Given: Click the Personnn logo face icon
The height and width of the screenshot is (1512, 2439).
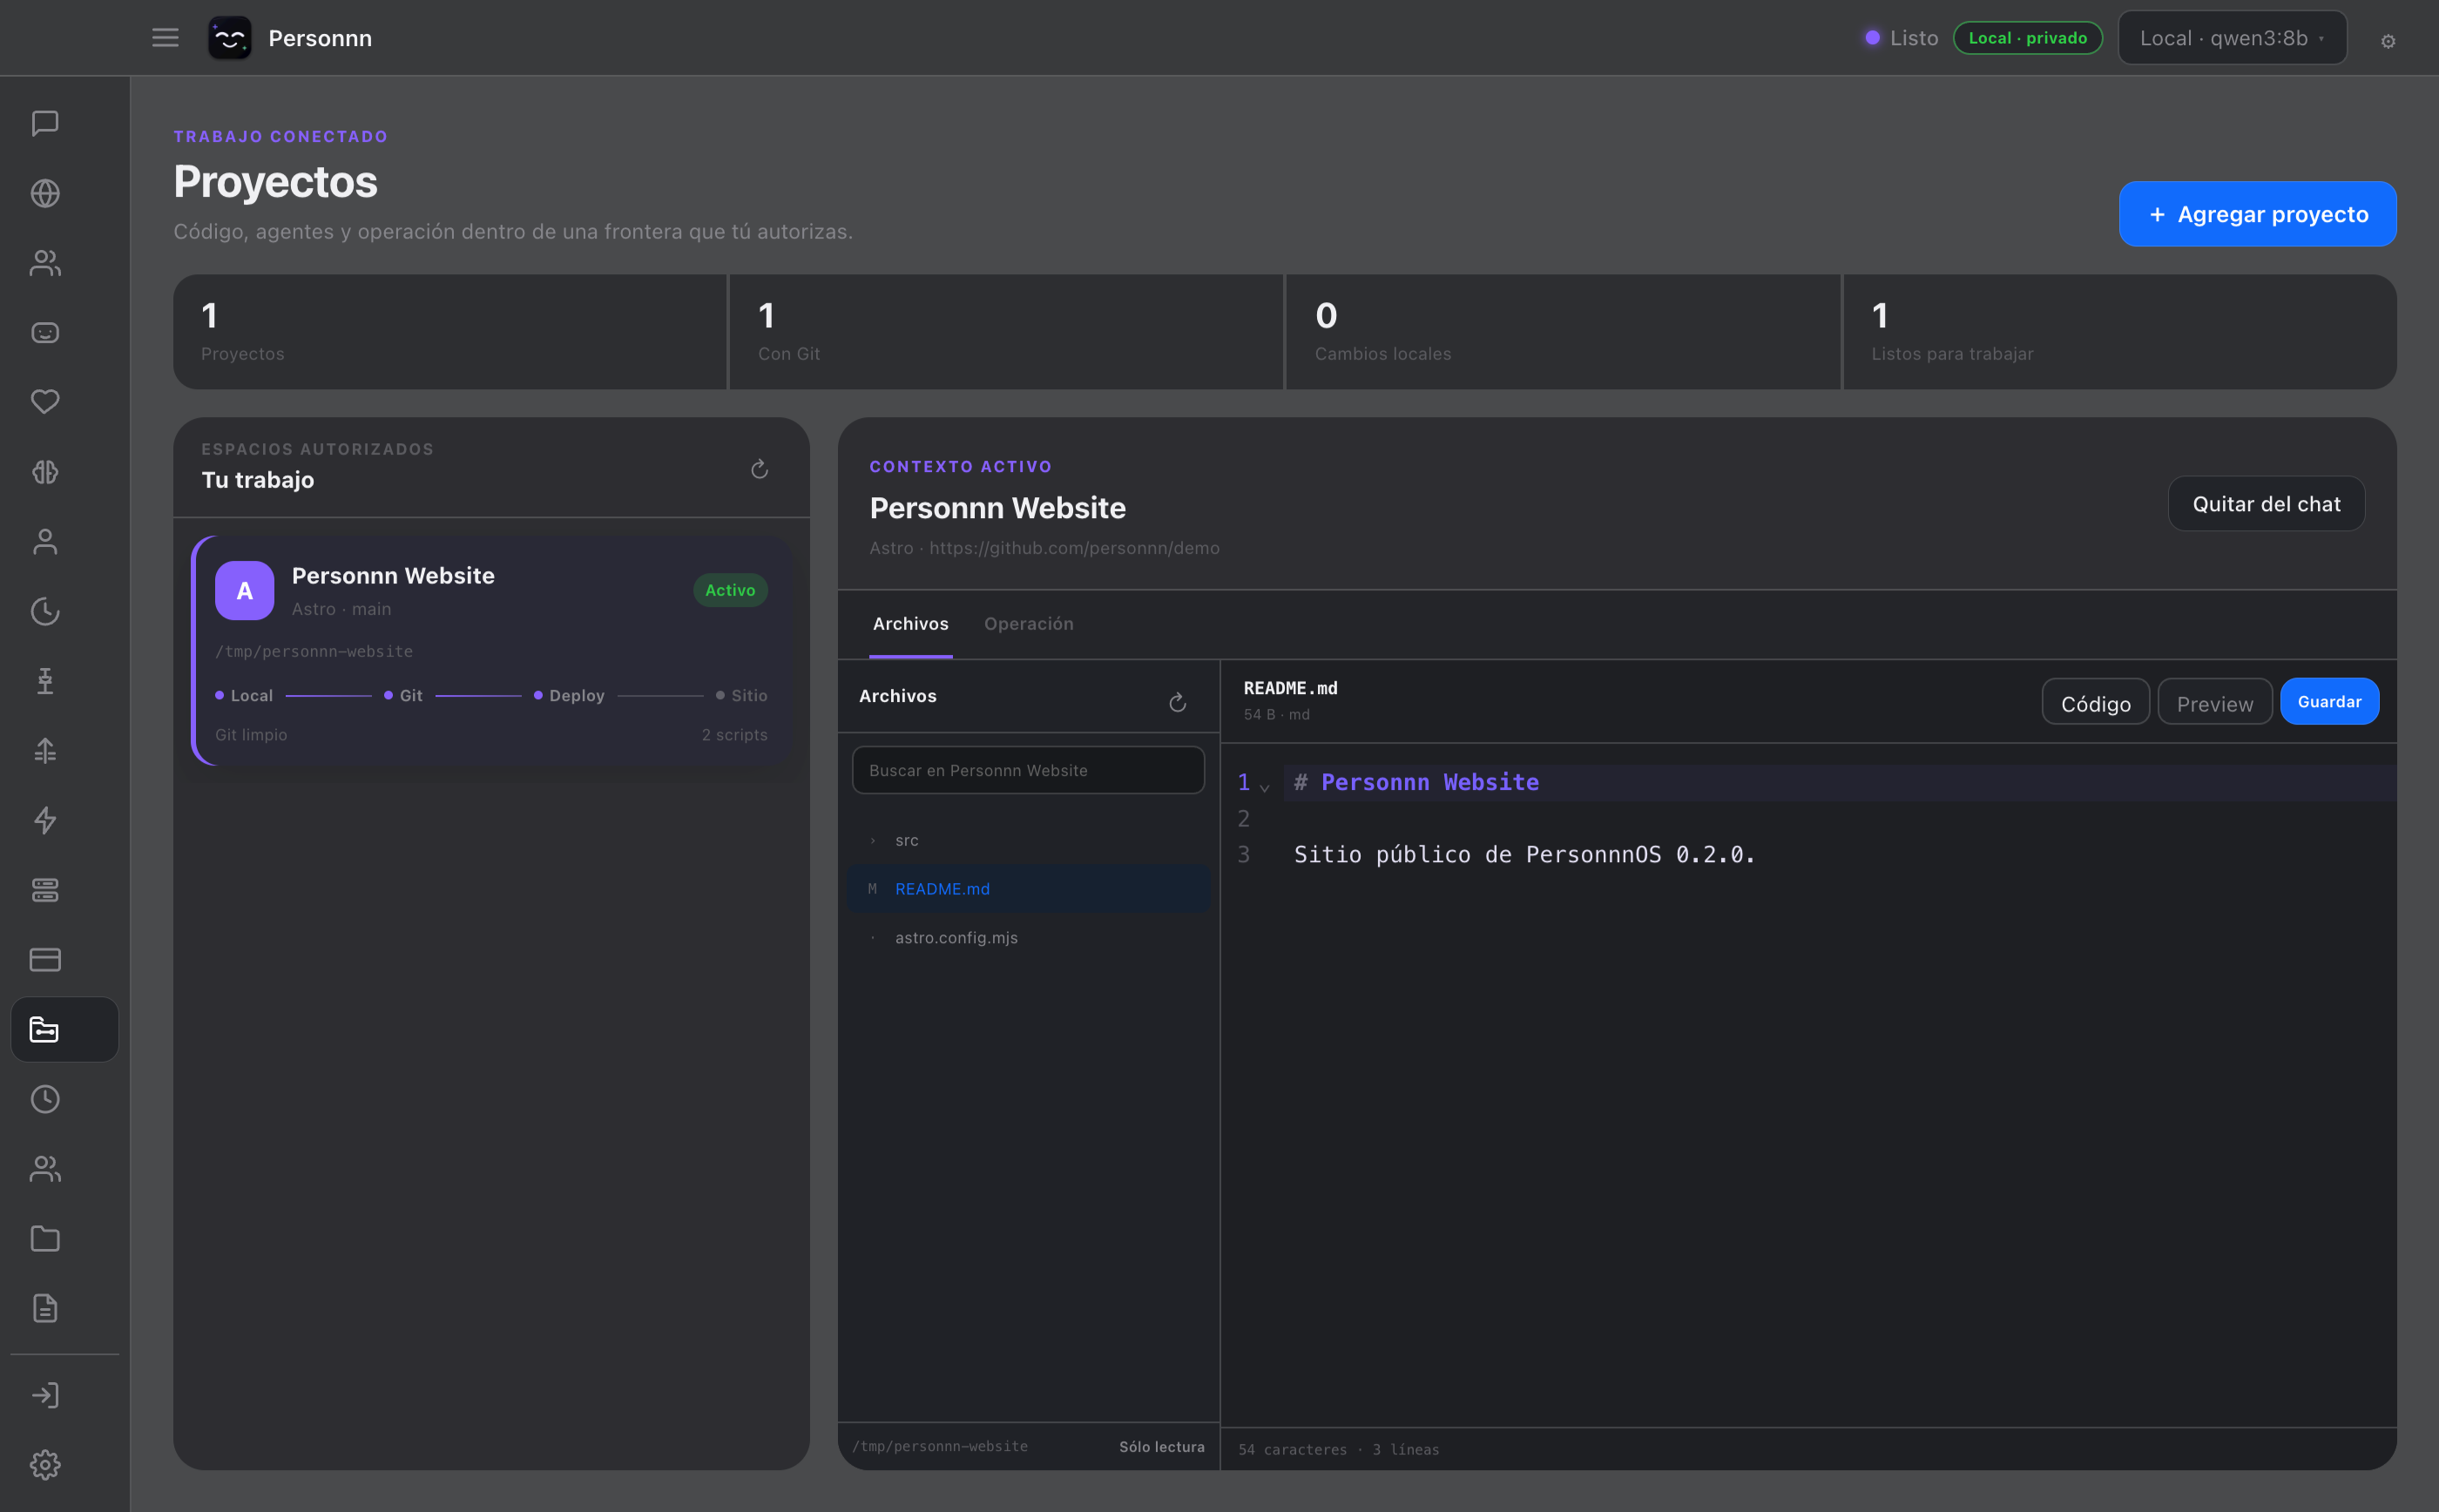Looking at the screenshot, I should [x=229, y=38].
